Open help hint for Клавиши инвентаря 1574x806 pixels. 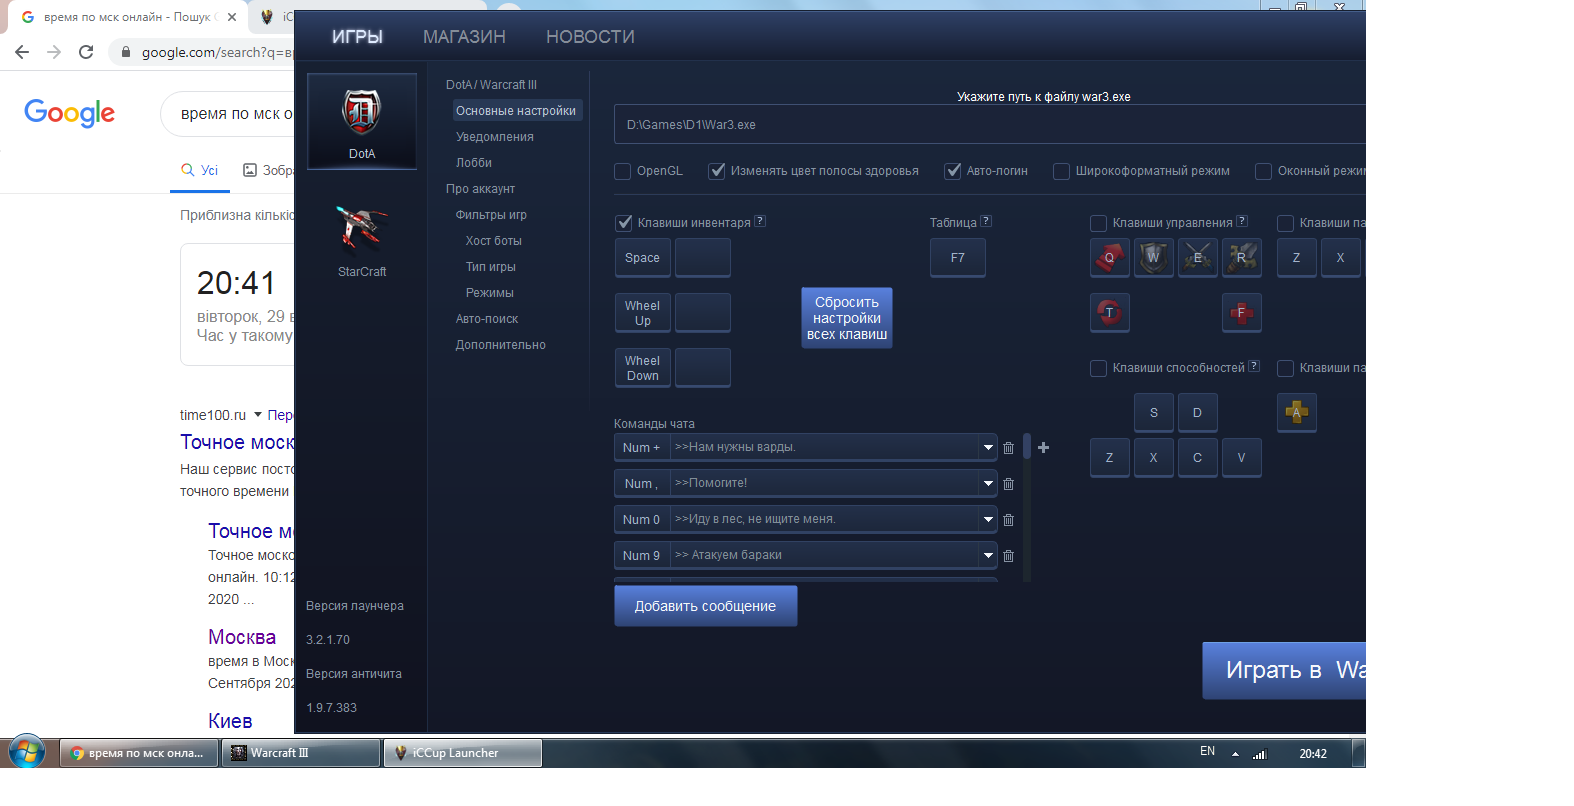tap(760, 221)
